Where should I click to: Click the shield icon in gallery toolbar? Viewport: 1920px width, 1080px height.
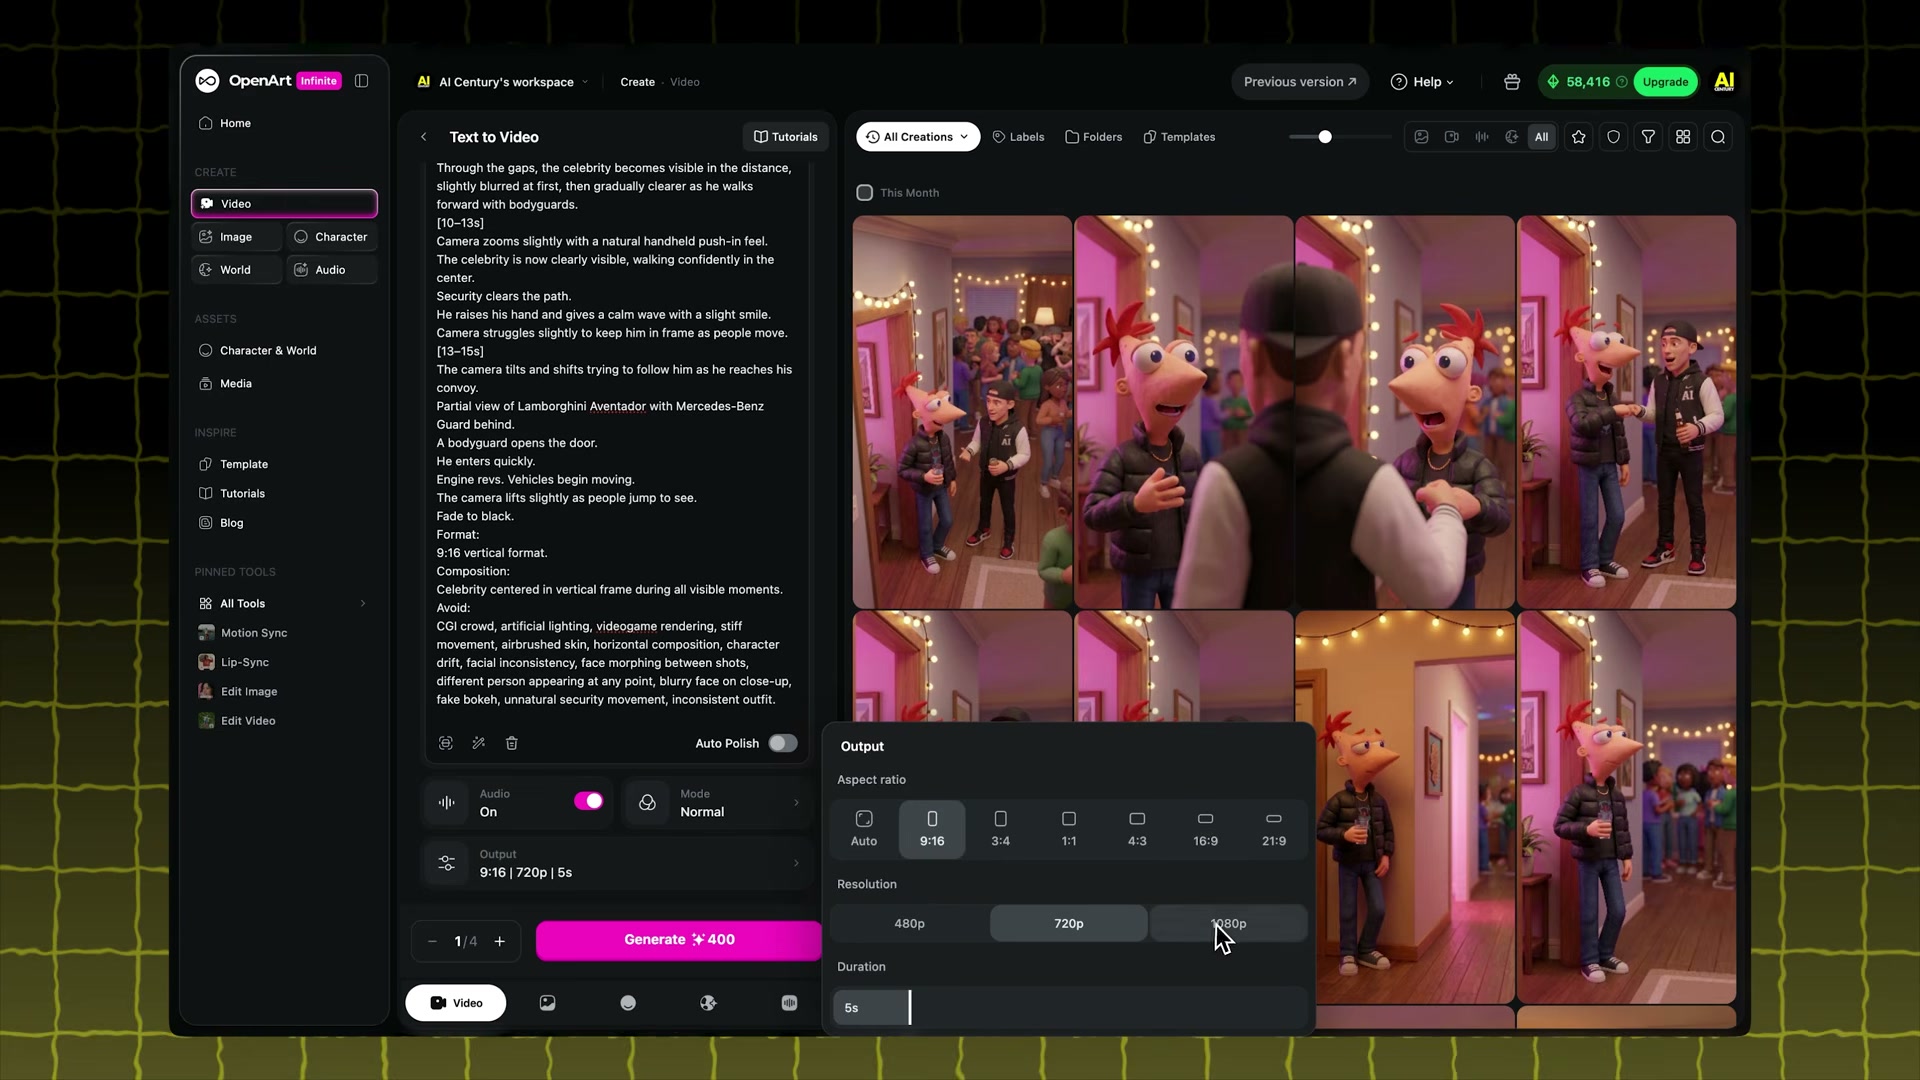[1614, 137]
